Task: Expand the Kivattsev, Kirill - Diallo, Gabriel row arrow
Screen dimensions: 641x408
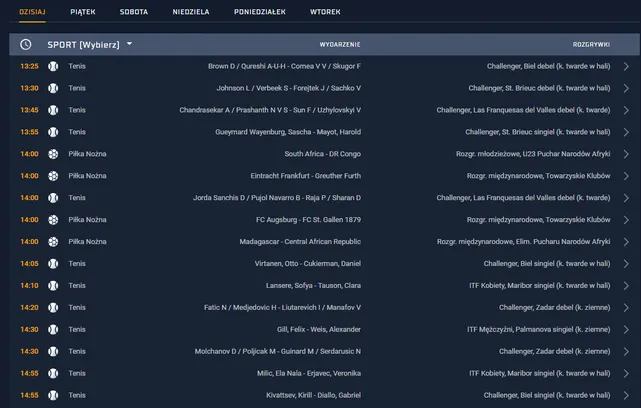Action: pyautogui.click(x=626, y=396)
